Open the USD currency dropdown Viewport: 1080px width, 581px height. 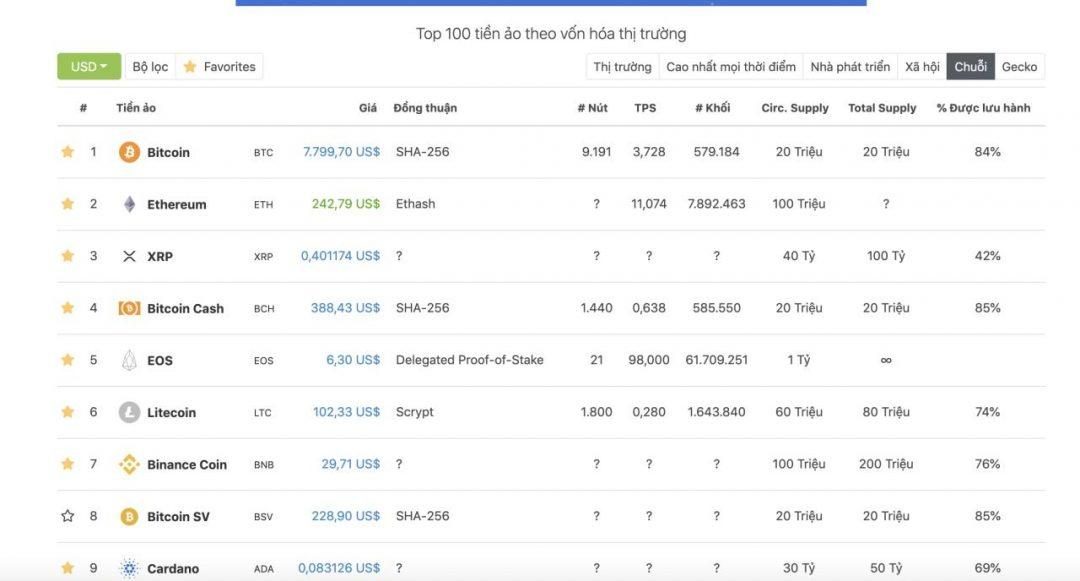point(89,67)
